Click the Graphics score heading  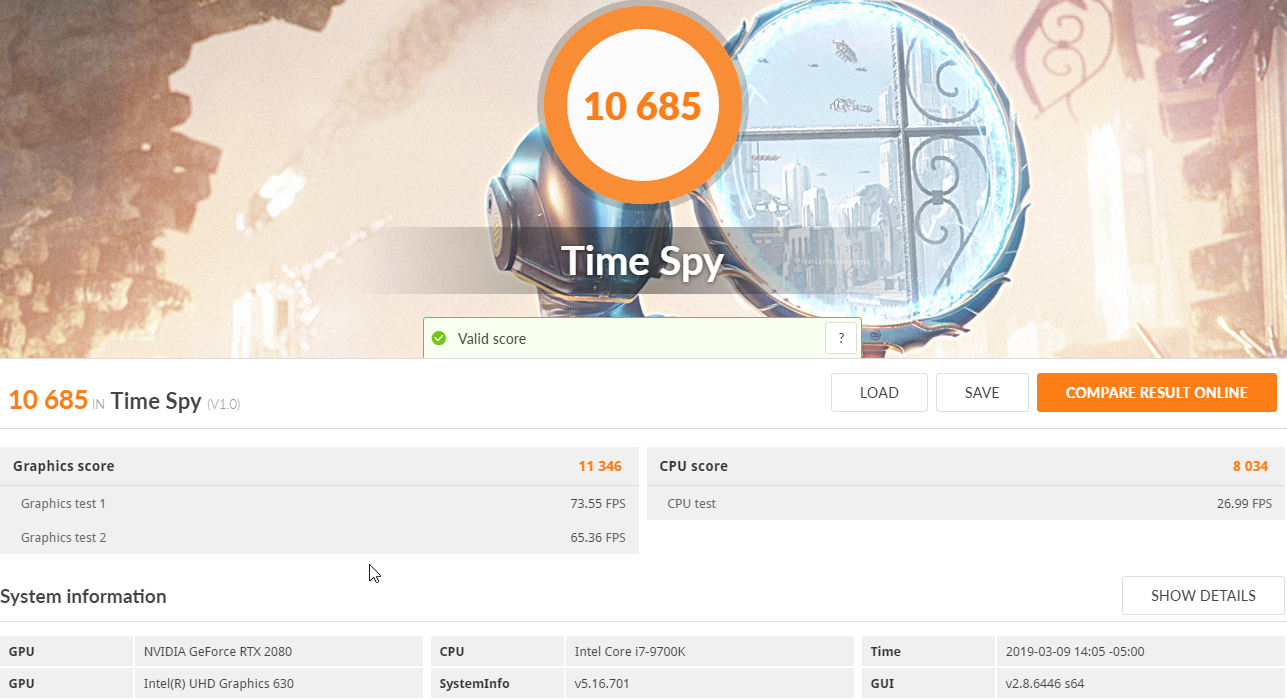[x=64, y=466]
